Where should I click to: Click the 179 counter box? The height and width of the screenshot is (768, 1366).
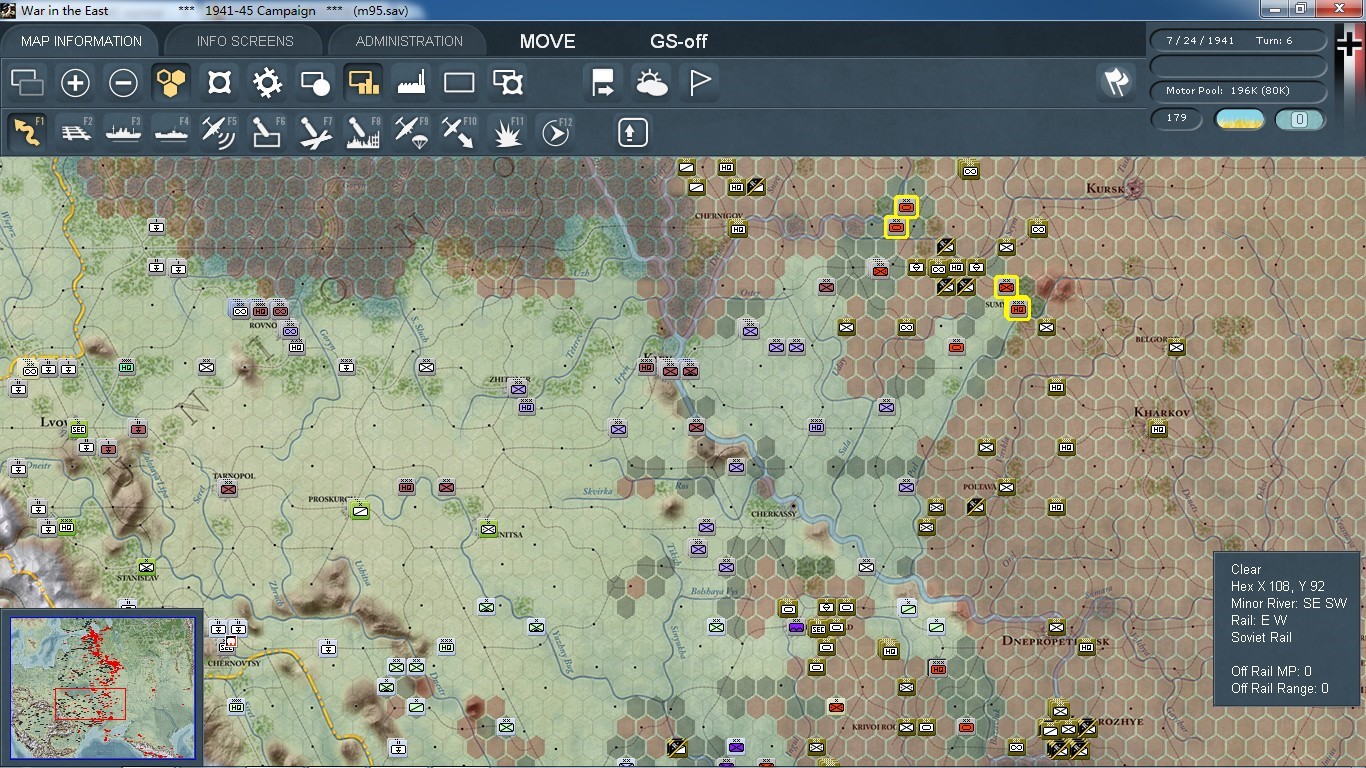[x=1177, y=118]
